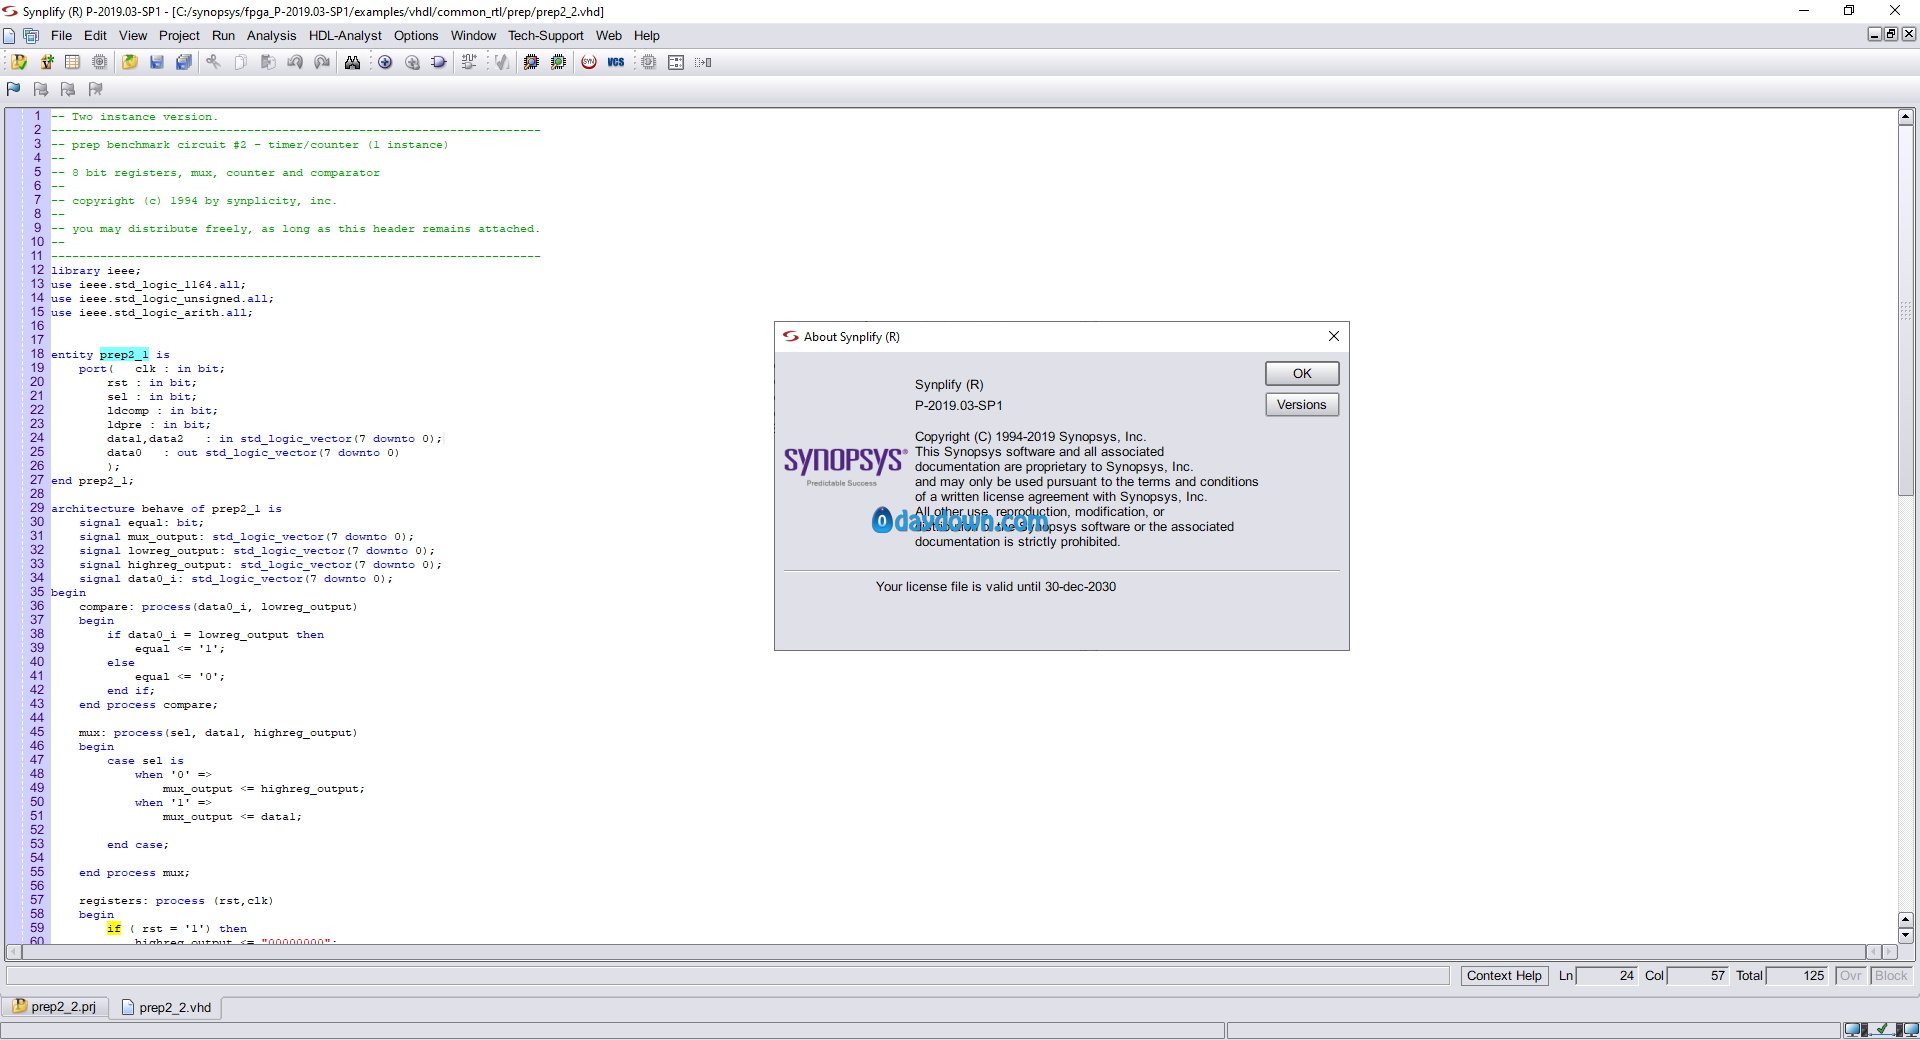The image size is (1920, 1040).
Task: Click the Versions button in About dialog
Action: pos(1302,405)
